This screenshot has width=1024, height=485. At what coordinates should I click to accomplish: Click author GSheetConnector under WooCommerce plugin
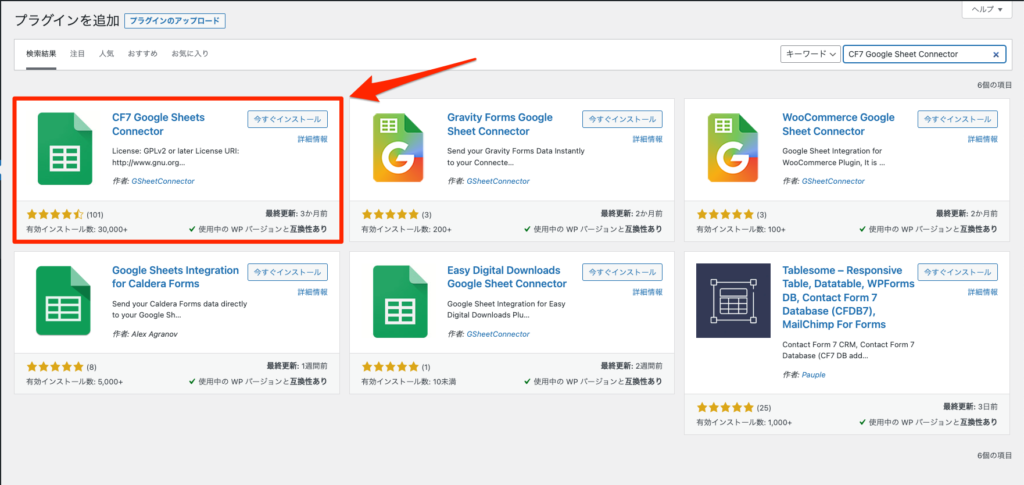pos(833,181)
